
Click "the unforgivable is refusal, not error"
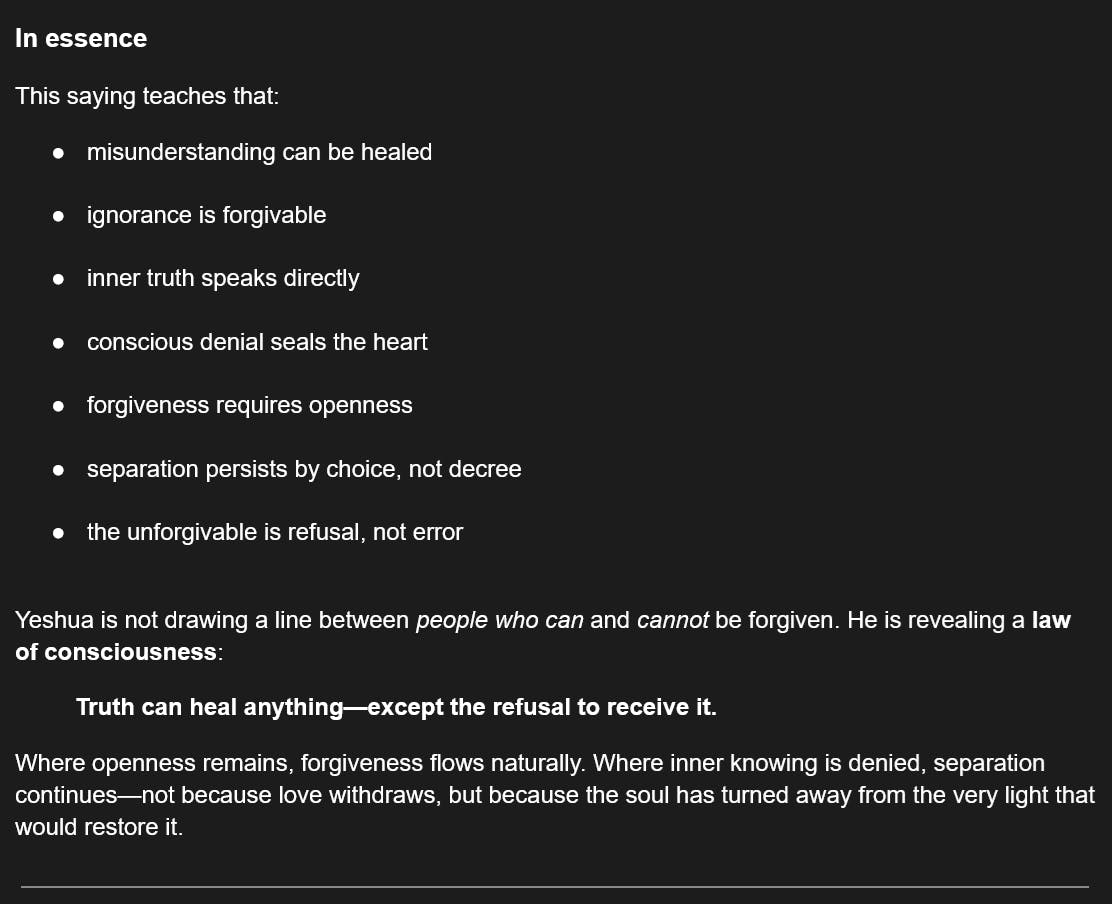click(275, 532)
